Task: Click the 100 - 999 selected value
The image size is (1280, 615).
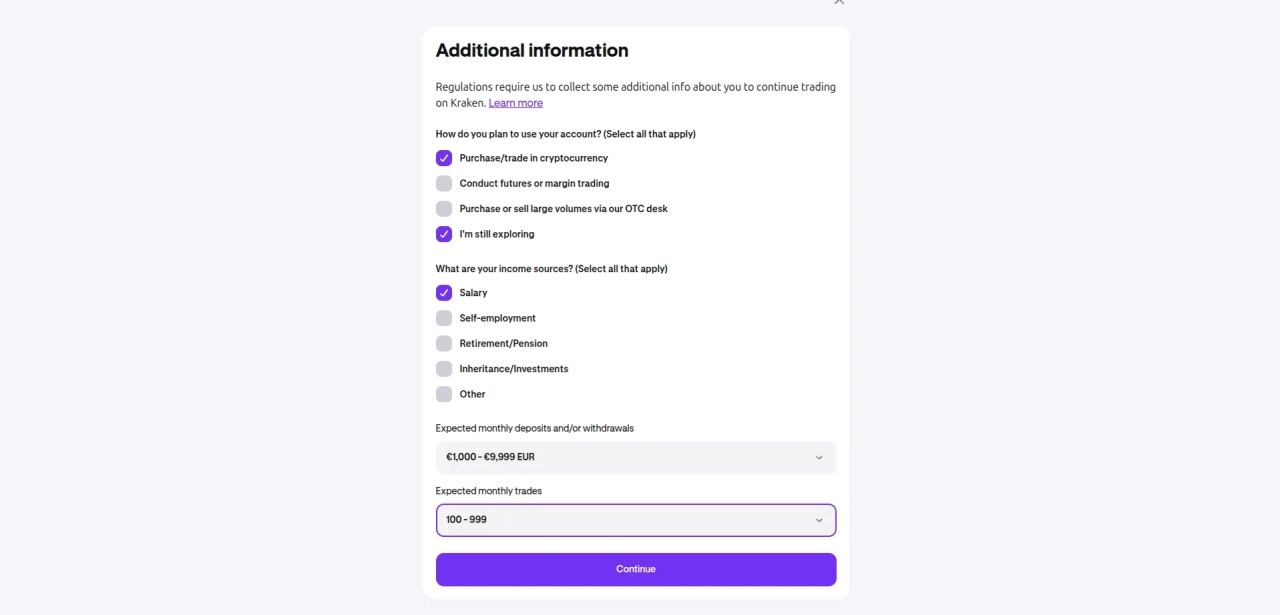Action: click(466, 520)
